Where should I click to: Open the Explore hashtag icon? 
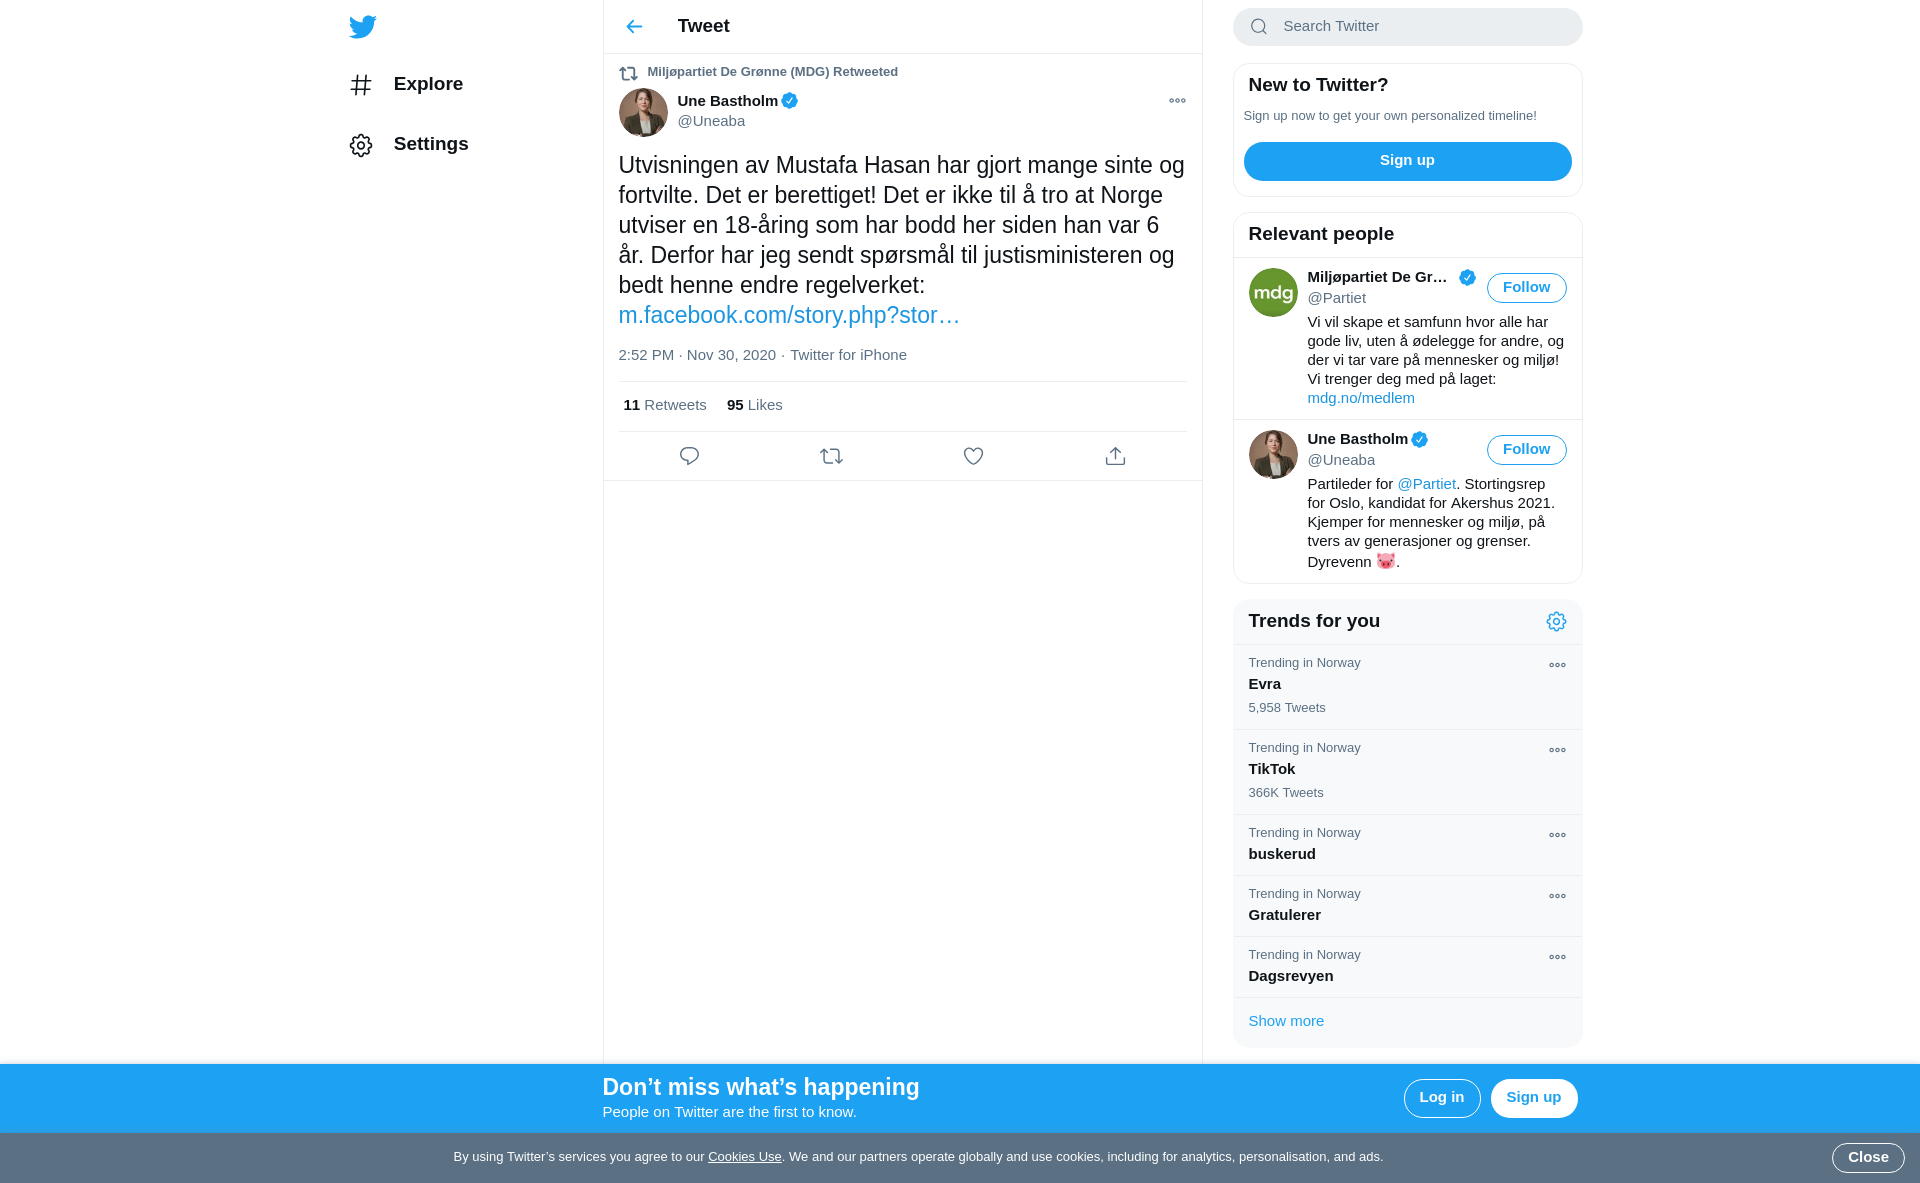coord(361,85)
